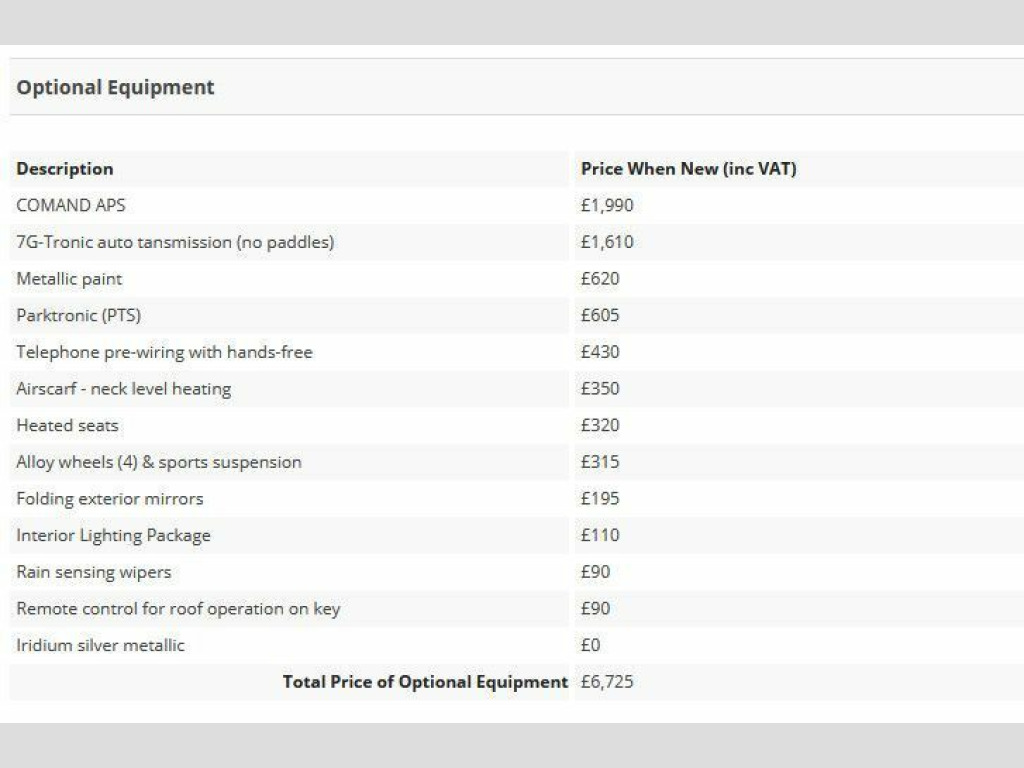Select the Rain sensing wipers row
The width and height of the screenshot is (1024, 768).
[x=93, y=572]
